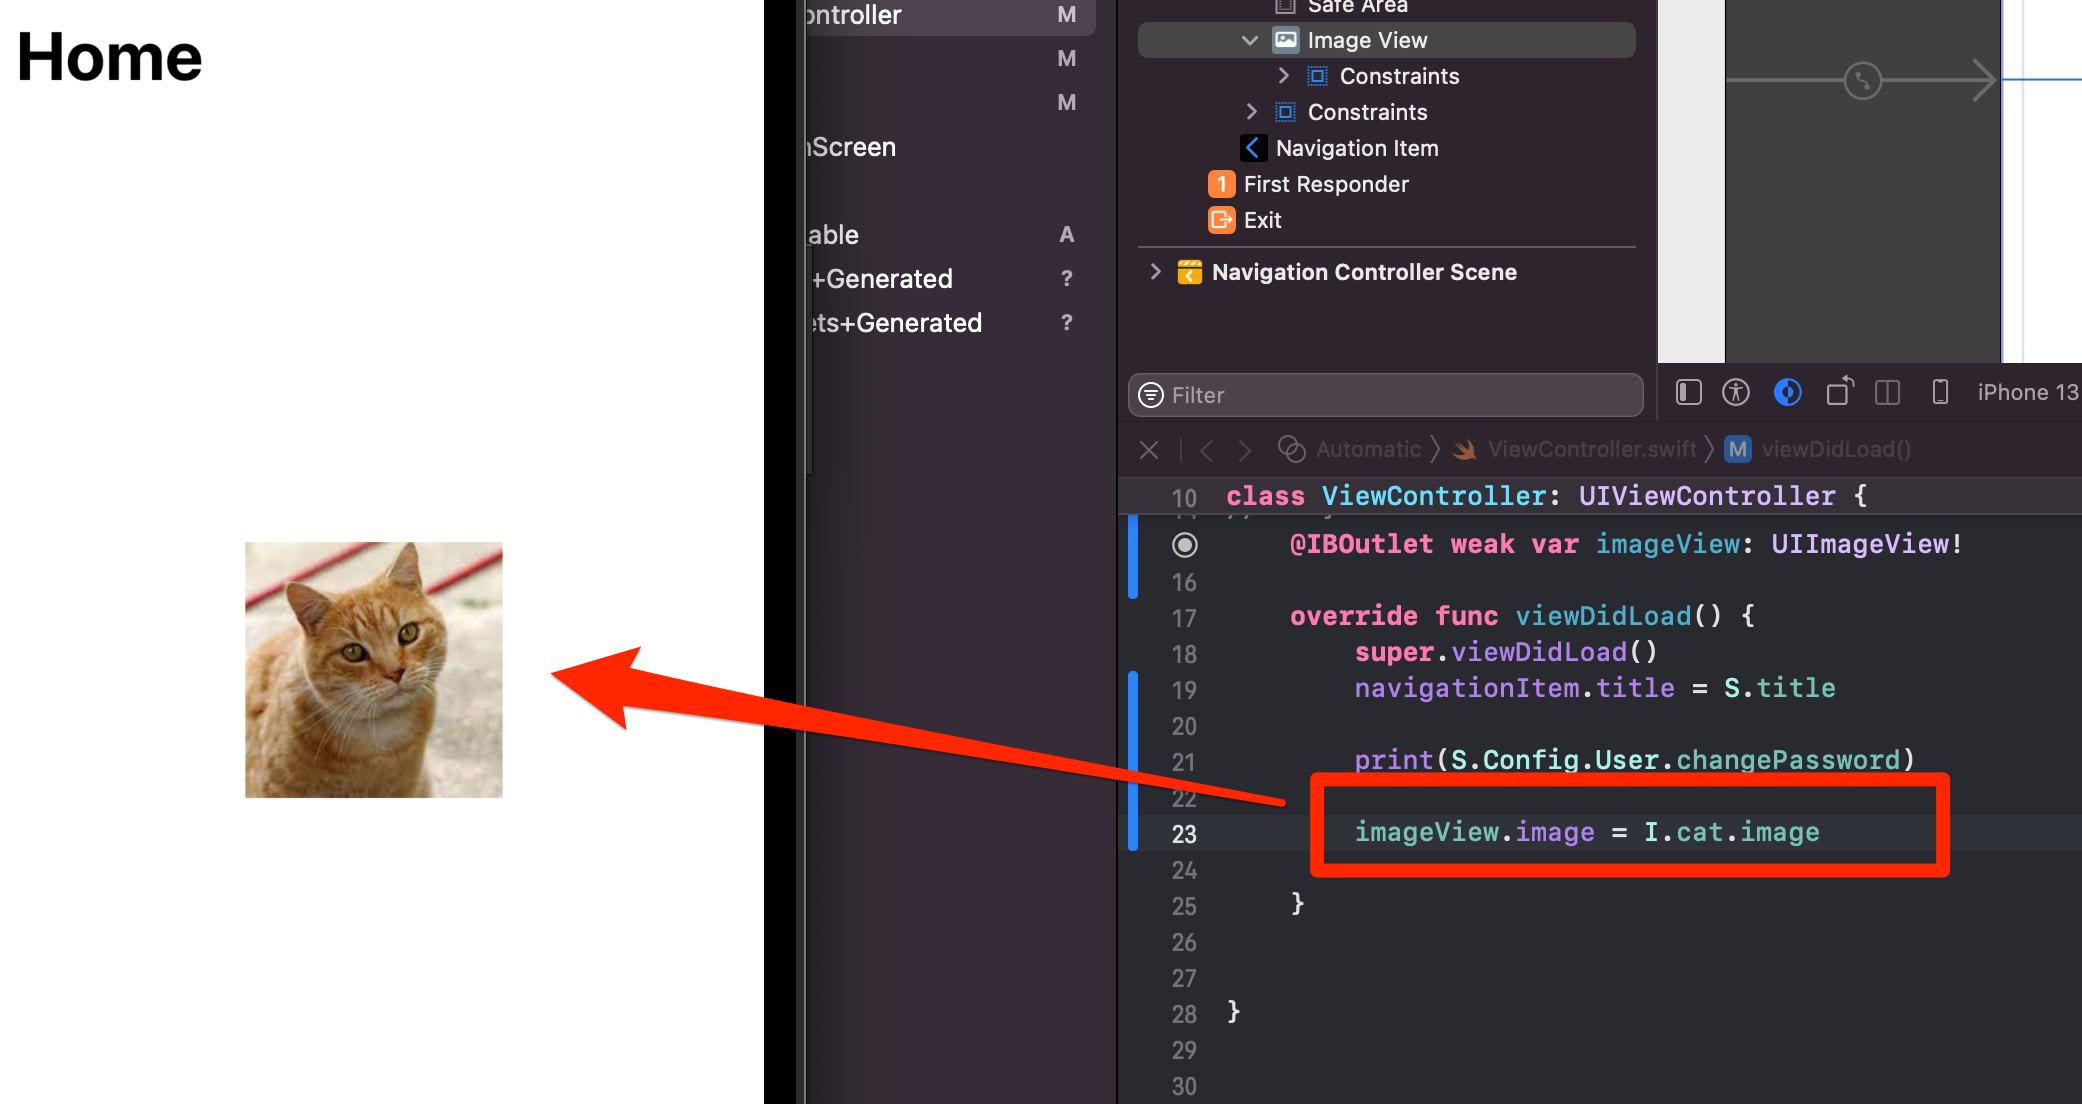This screenshot has width=2082, height=1104.
Task: Select ViewController.swift in jump bar
Action: 1576,450
